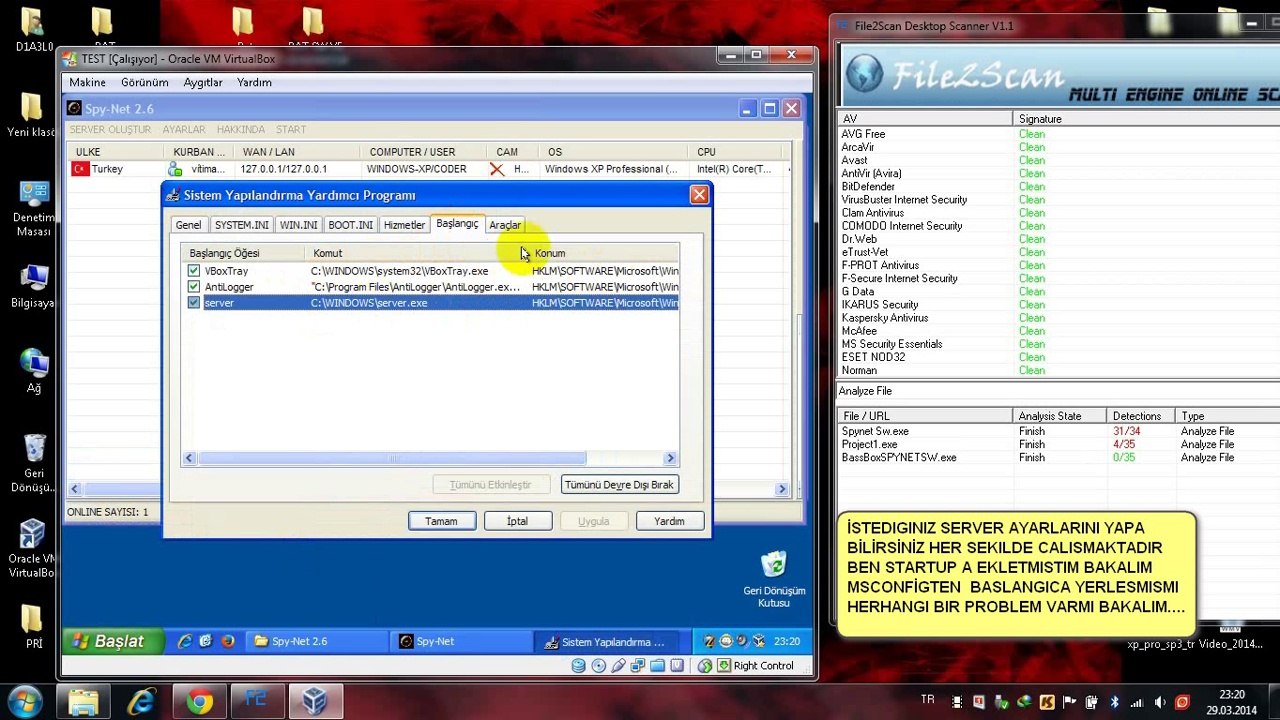This screenshot has width=1280, height=720.
Task: Open the Ağ network desktop icon
Action: (34, 371)
